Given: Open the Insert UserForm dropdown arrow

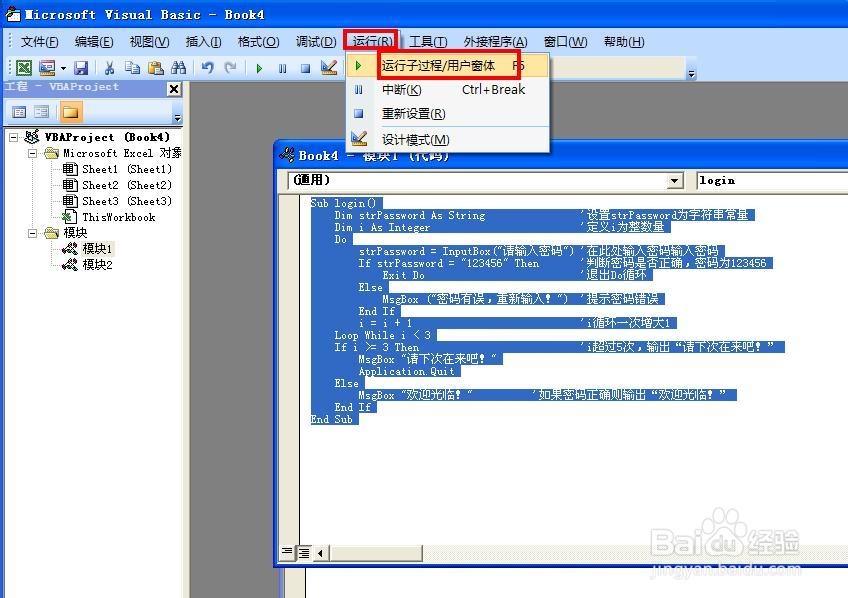Looking at the screenshot, I should [x=63, y=68].
